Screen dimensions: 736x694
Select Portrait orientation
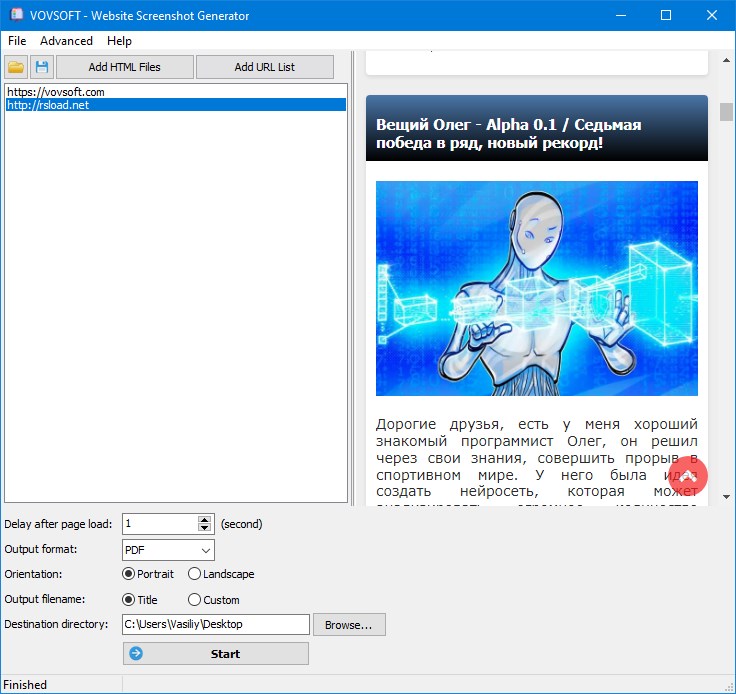pyautogui.click(x=148, y=574)
